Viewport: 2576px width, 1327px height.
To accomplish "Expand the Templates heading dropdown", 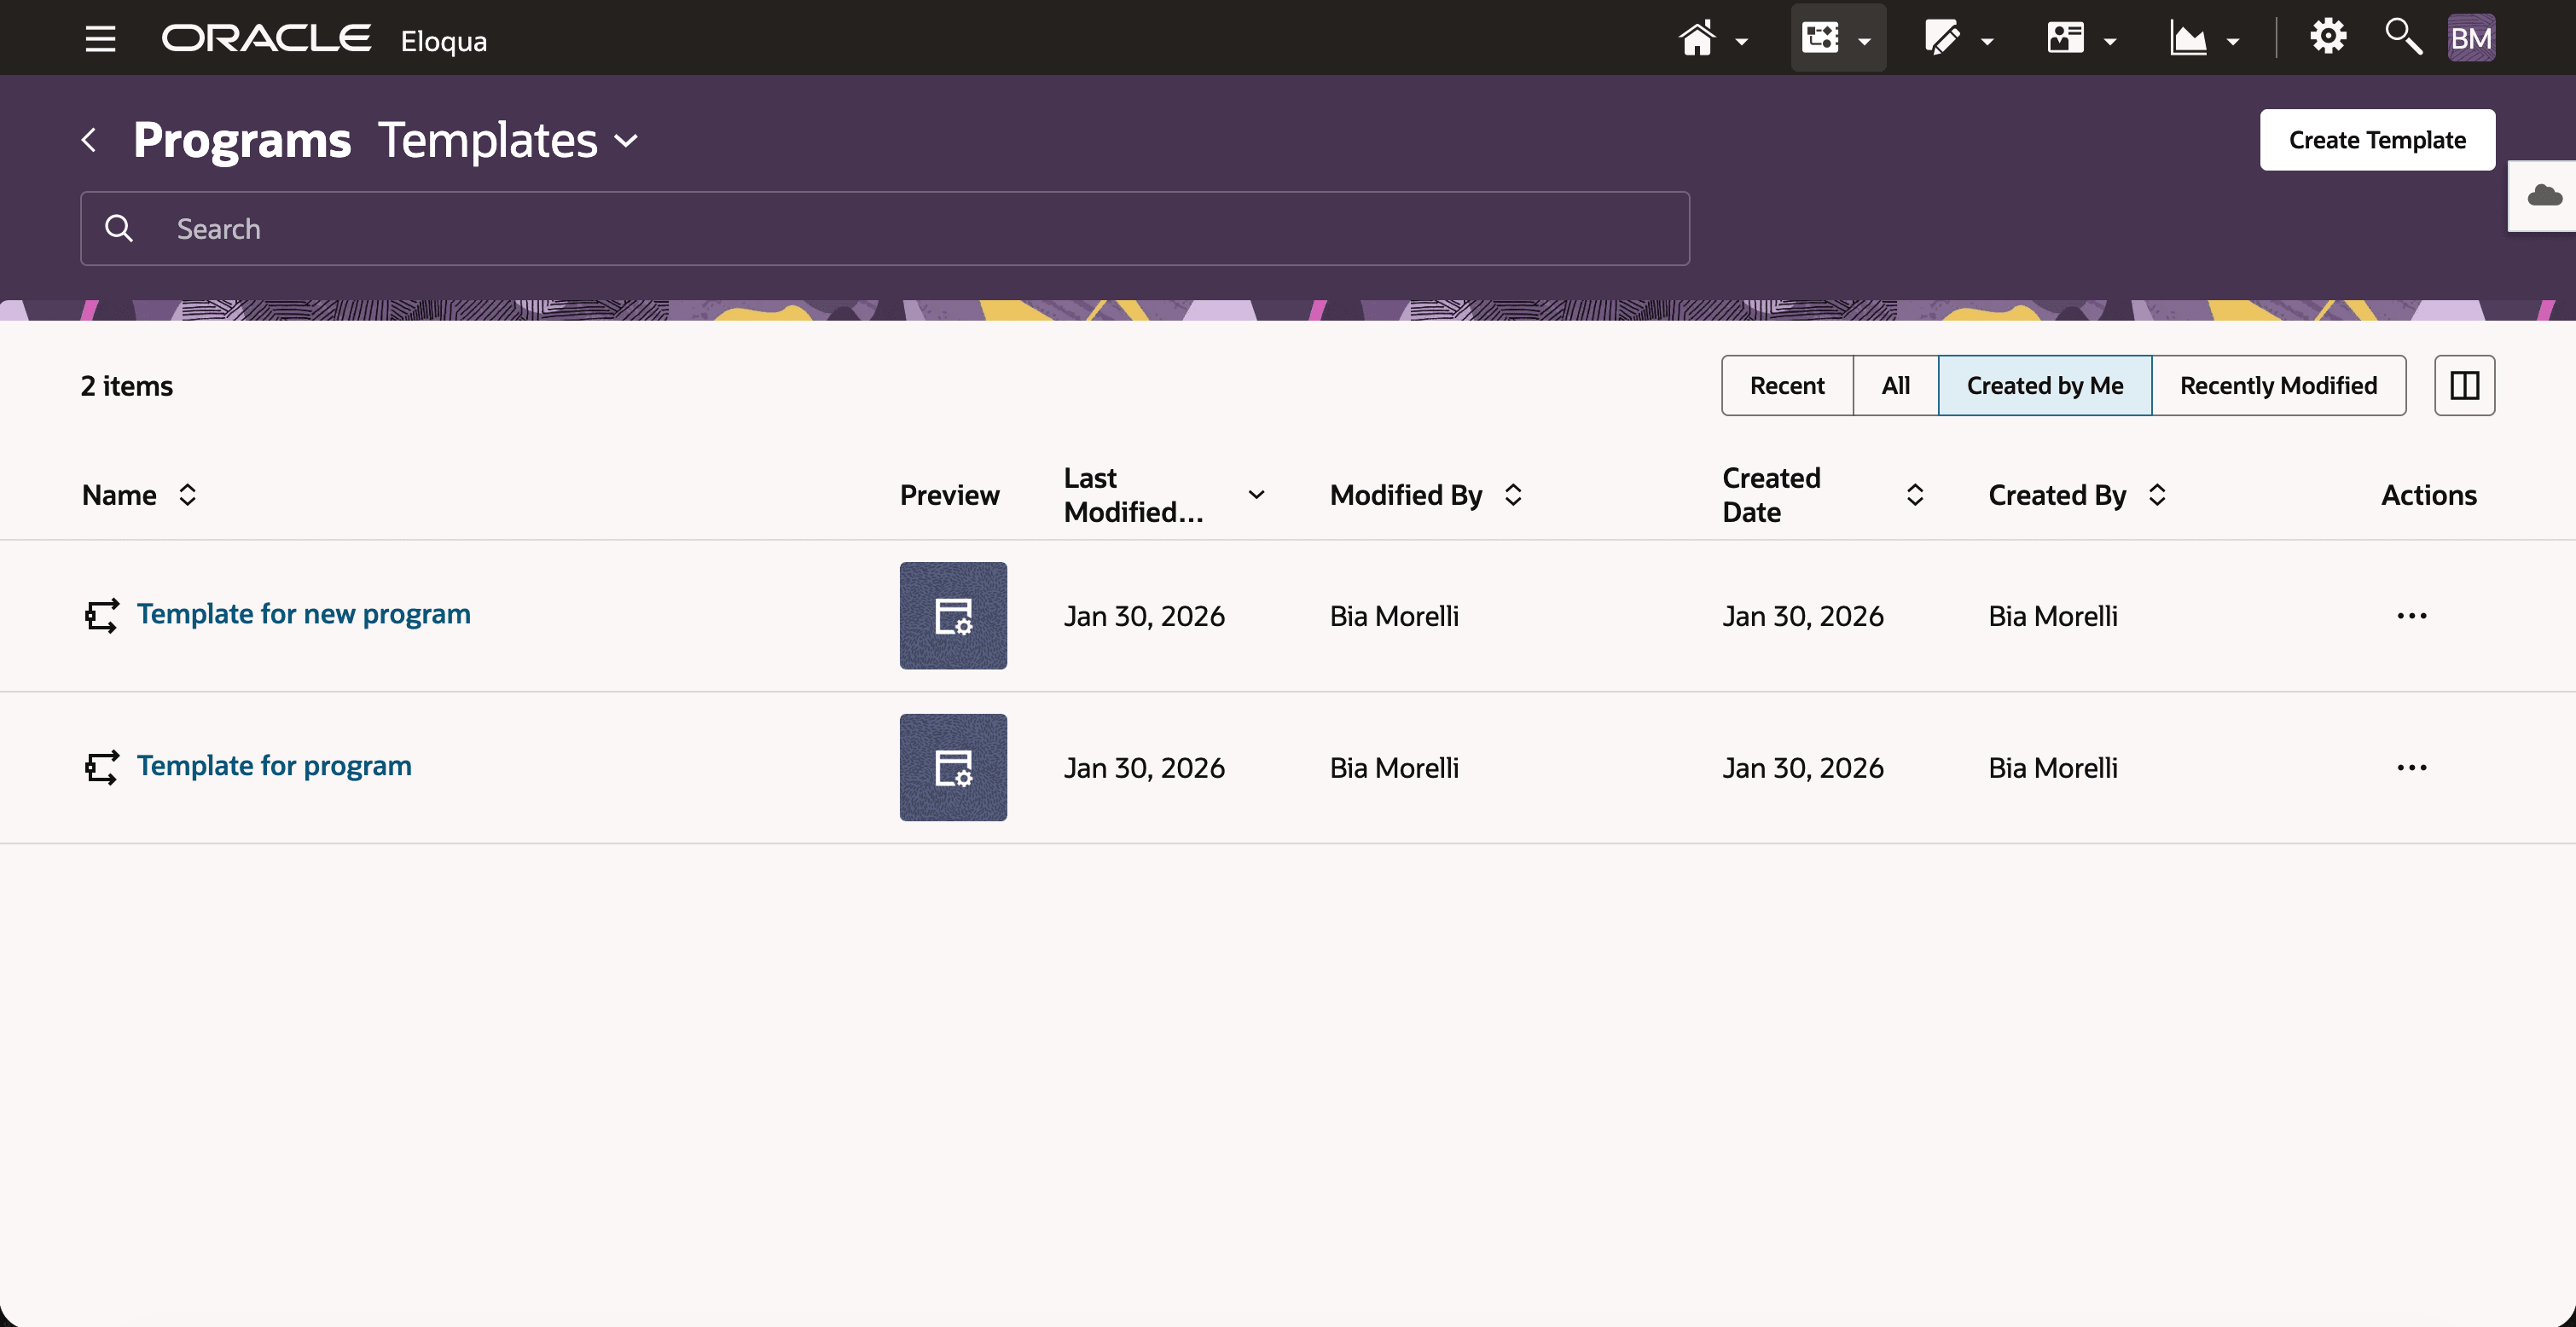I will (x=625, y=141).
